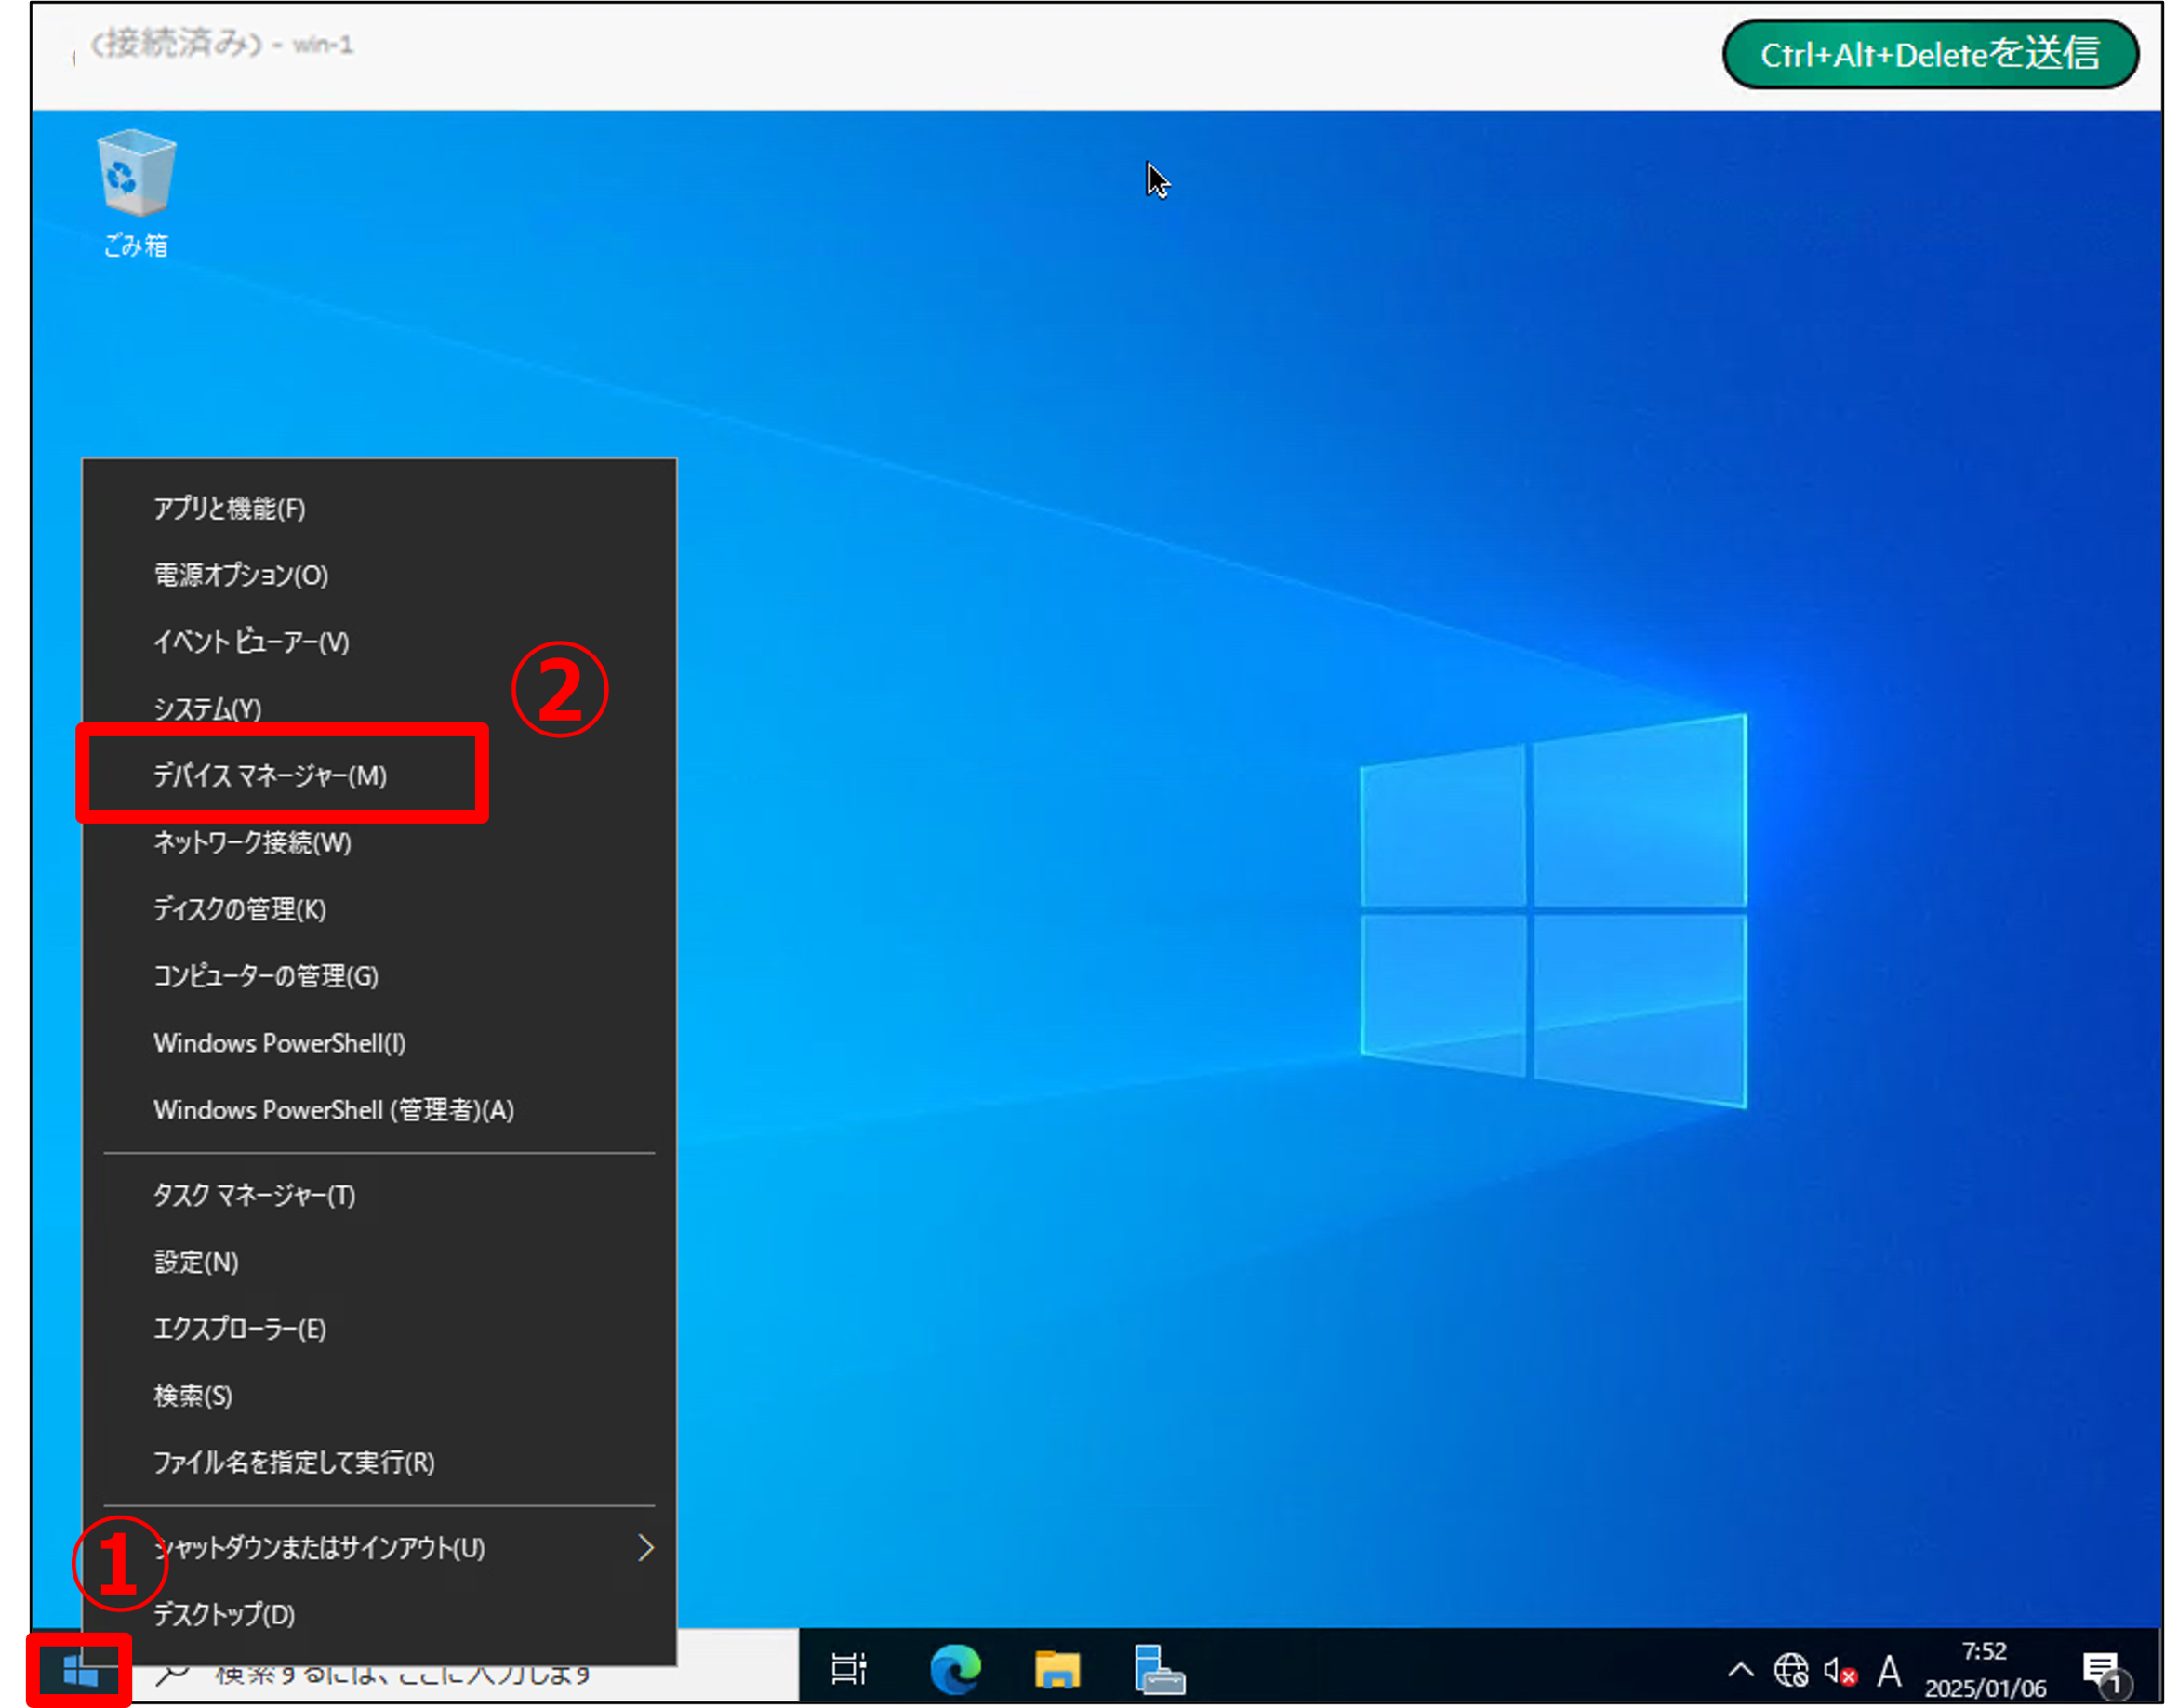Image resolution: width=2165 pixels, height=1708 pixels.
Task: Open Windows PowerShell (管理者)(A)
Action: point(333,1109)
